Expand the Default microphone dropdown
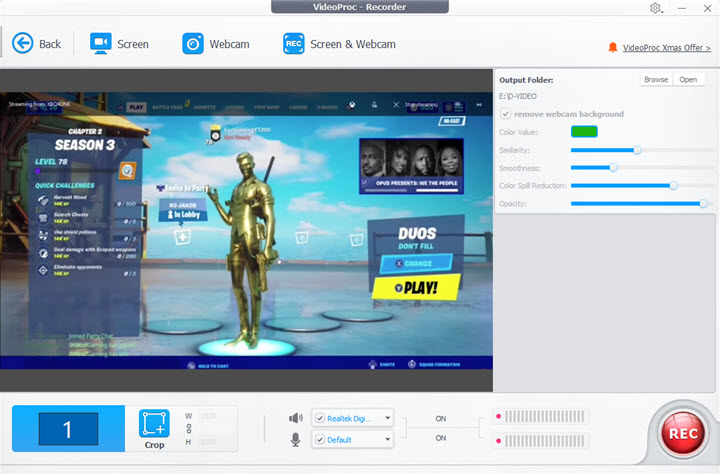The image size is (720, 474). click(x=388, y=440)
